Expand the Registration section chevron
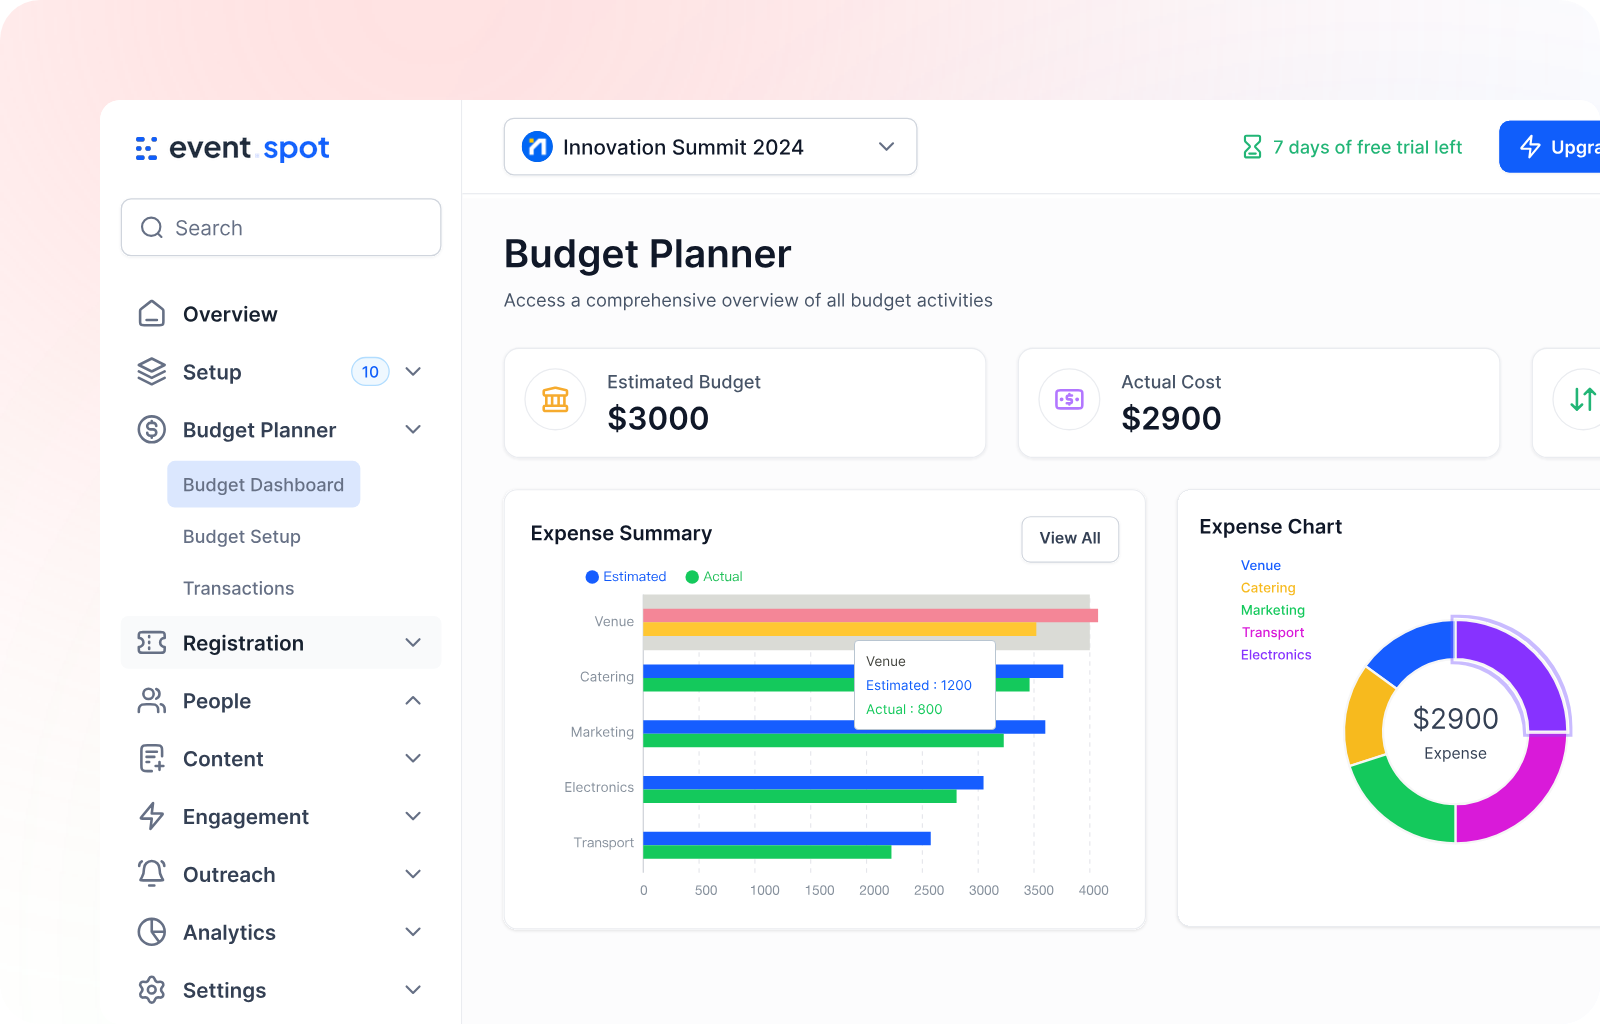Screen dimensions: 1600x1034 (413, 643)
